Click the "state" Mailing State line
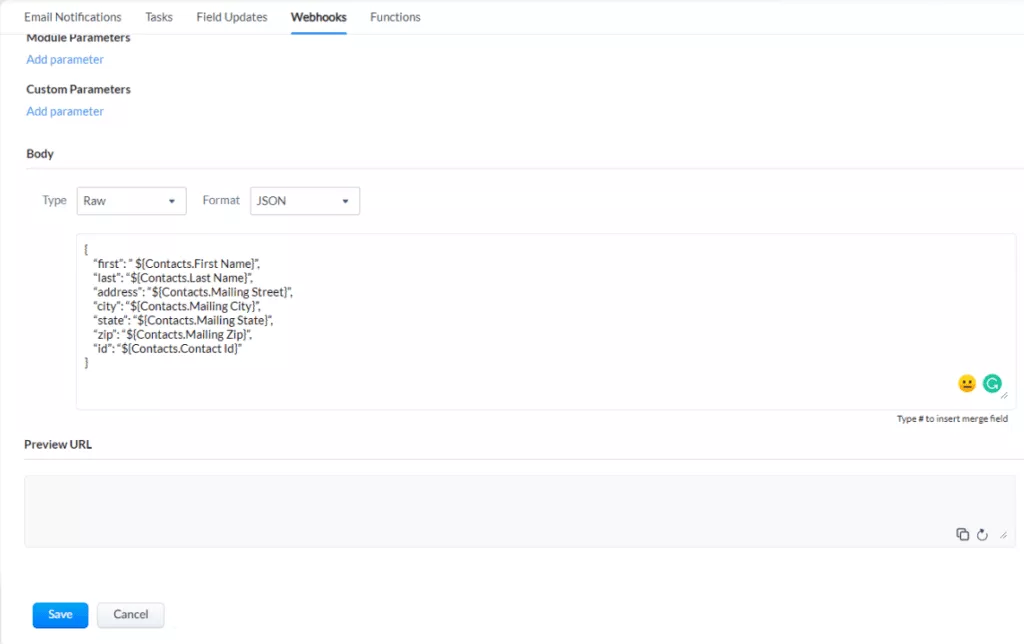Image resolution: width=1024 pixels, height=644 pixels. 183,321
